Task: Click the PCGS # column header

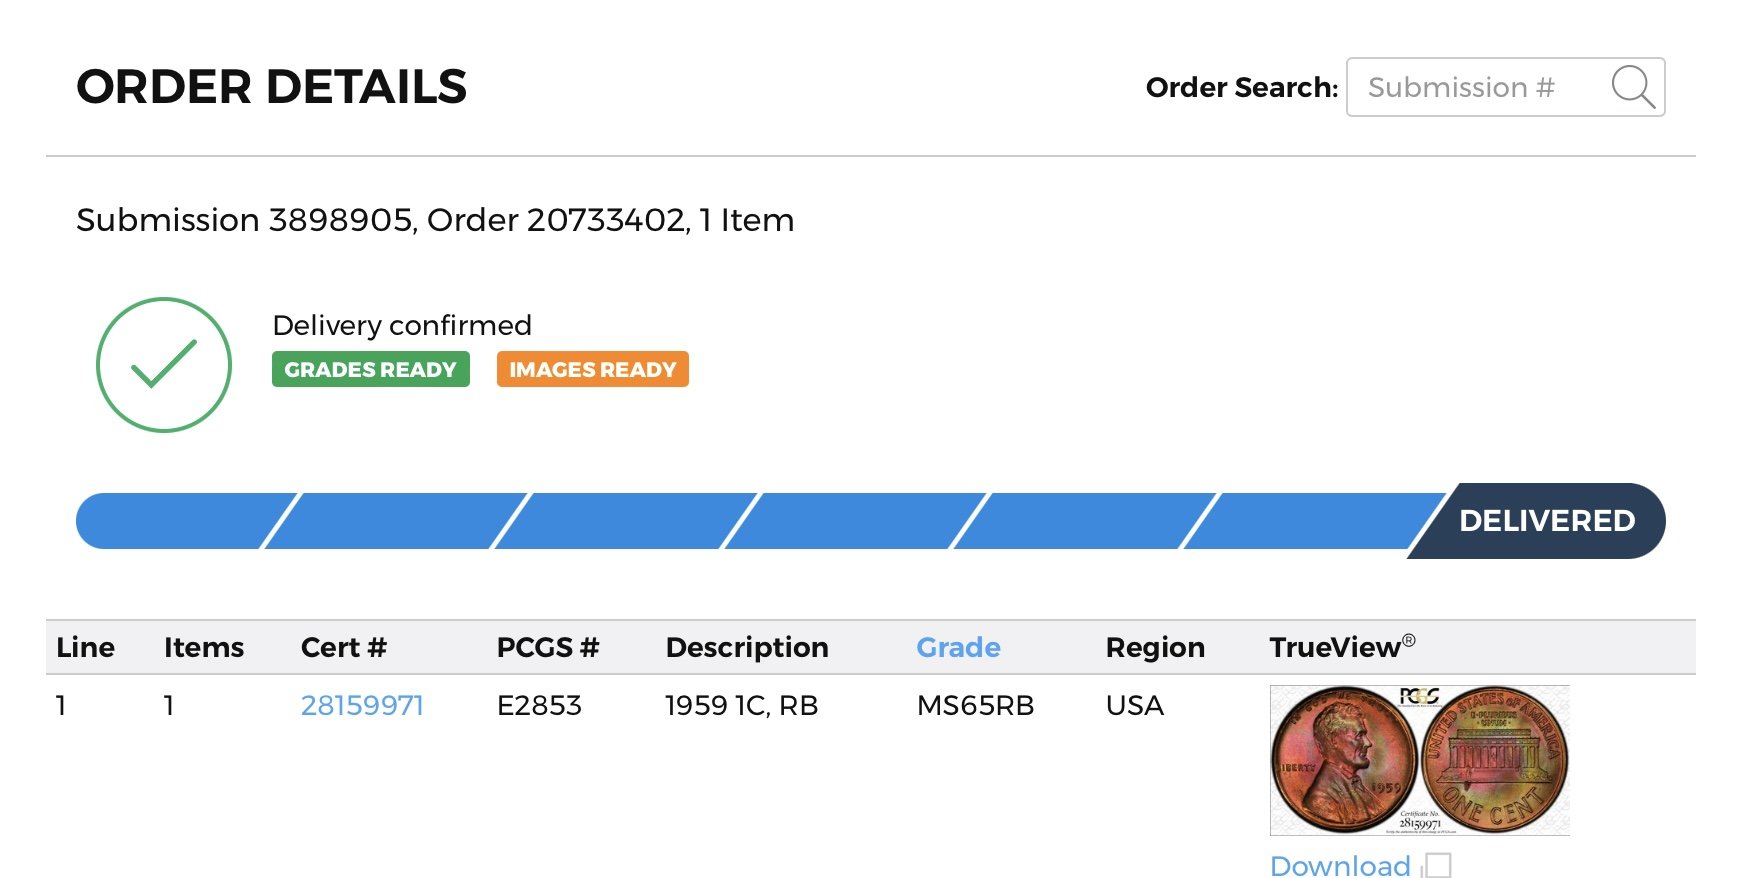Action: click(548, 647)
